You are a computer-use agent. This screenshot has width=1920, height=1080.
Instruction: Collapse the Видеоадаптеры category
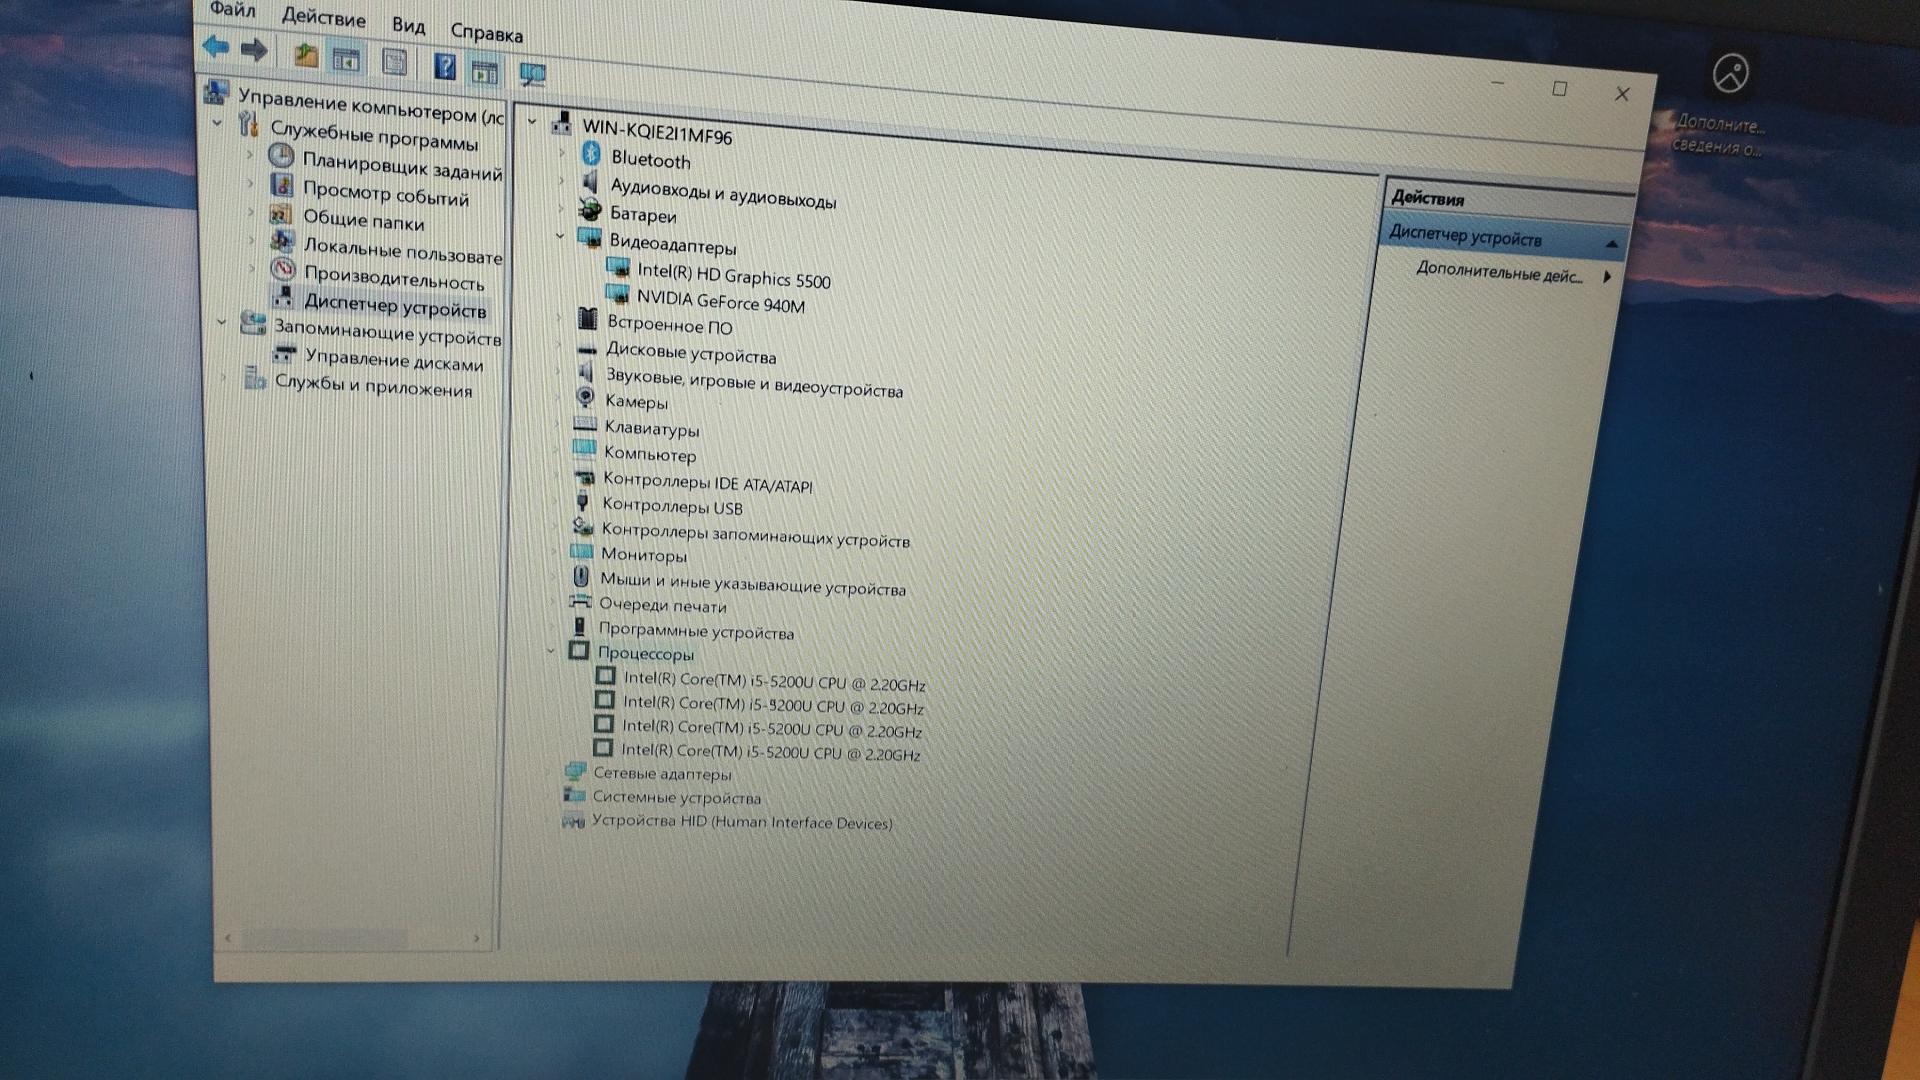560,237
